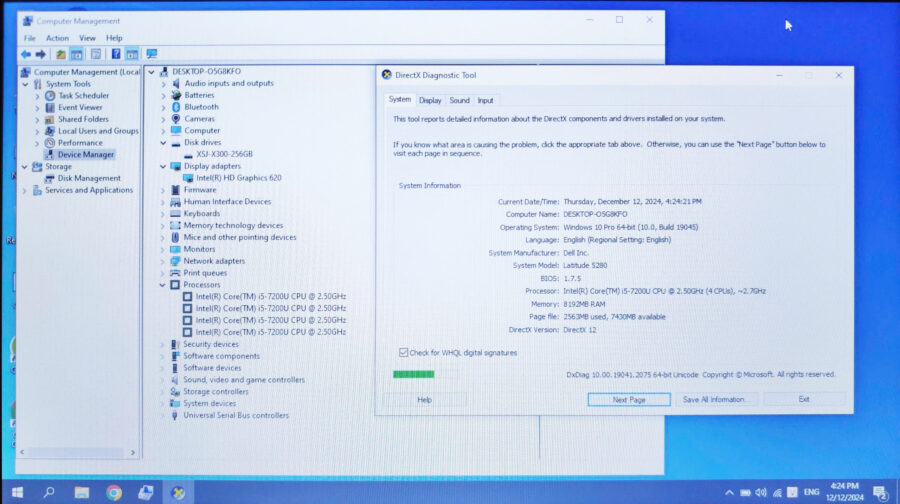Viewport: 900px width, 504px height.
Task: Select Sound, video and game controllers row
Action: tap(244, 380)
